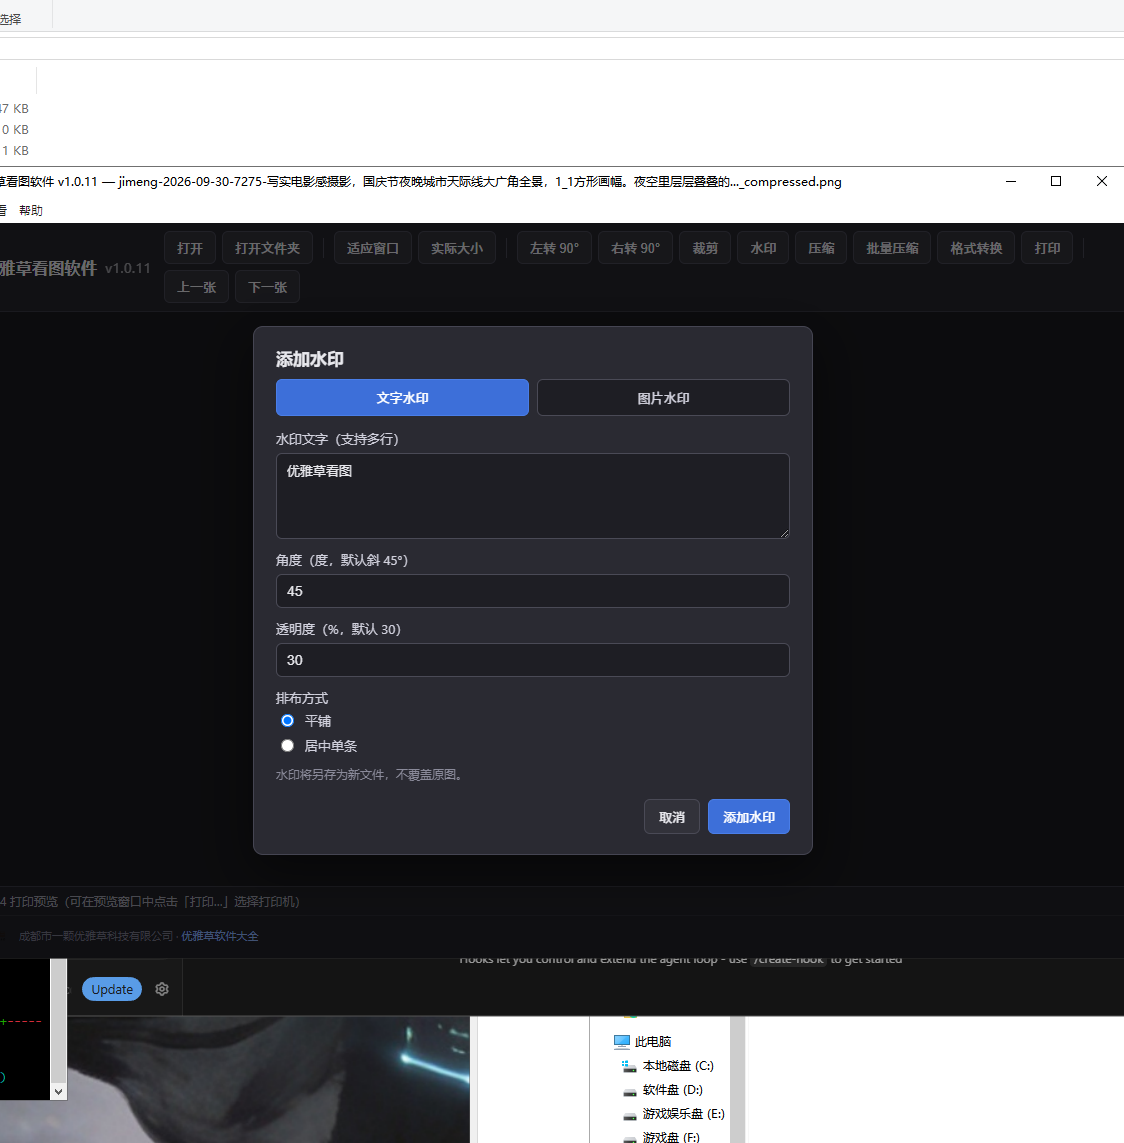Screen dimensions: 1124x1143
Task: Focus the 角度 input field
Action: 533,591
